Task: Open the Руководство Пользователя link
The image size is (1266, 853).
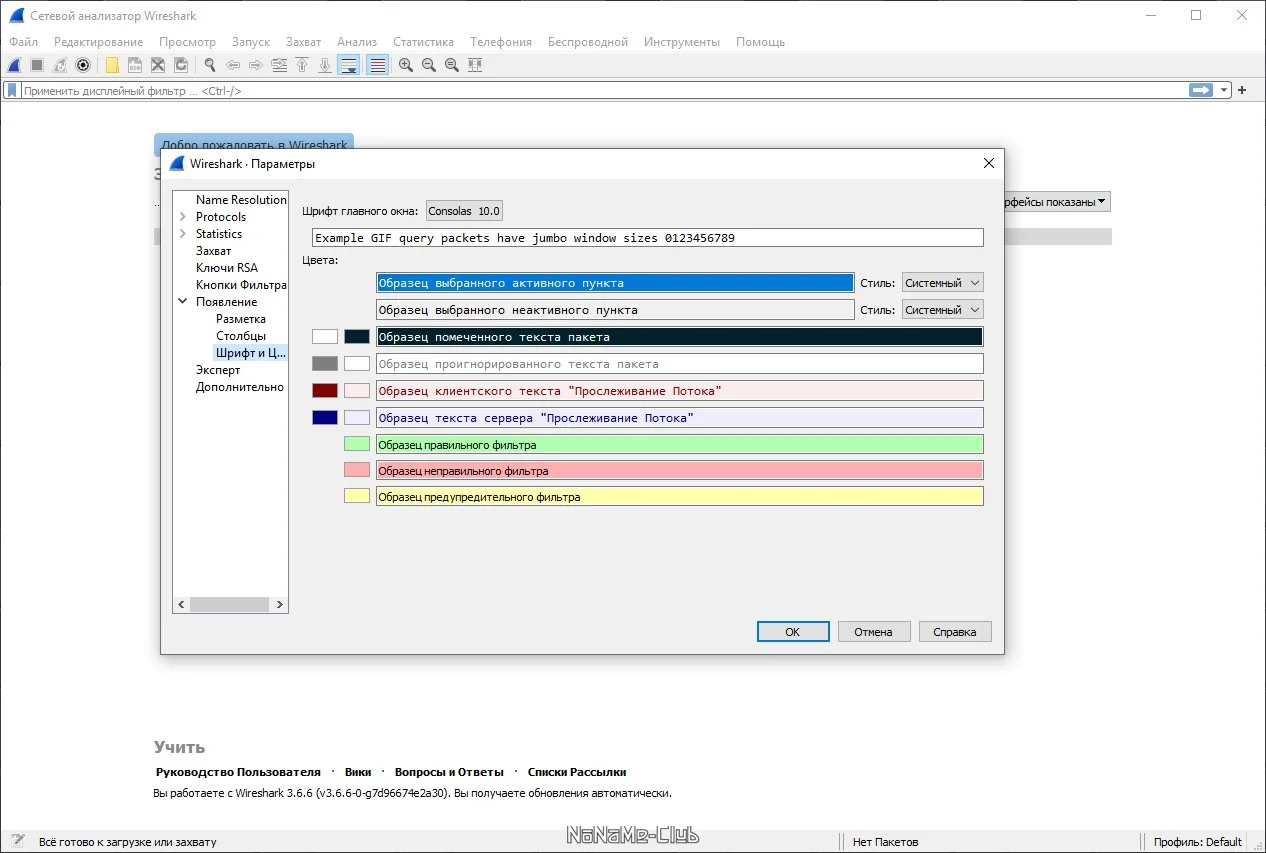Action: 238,772
